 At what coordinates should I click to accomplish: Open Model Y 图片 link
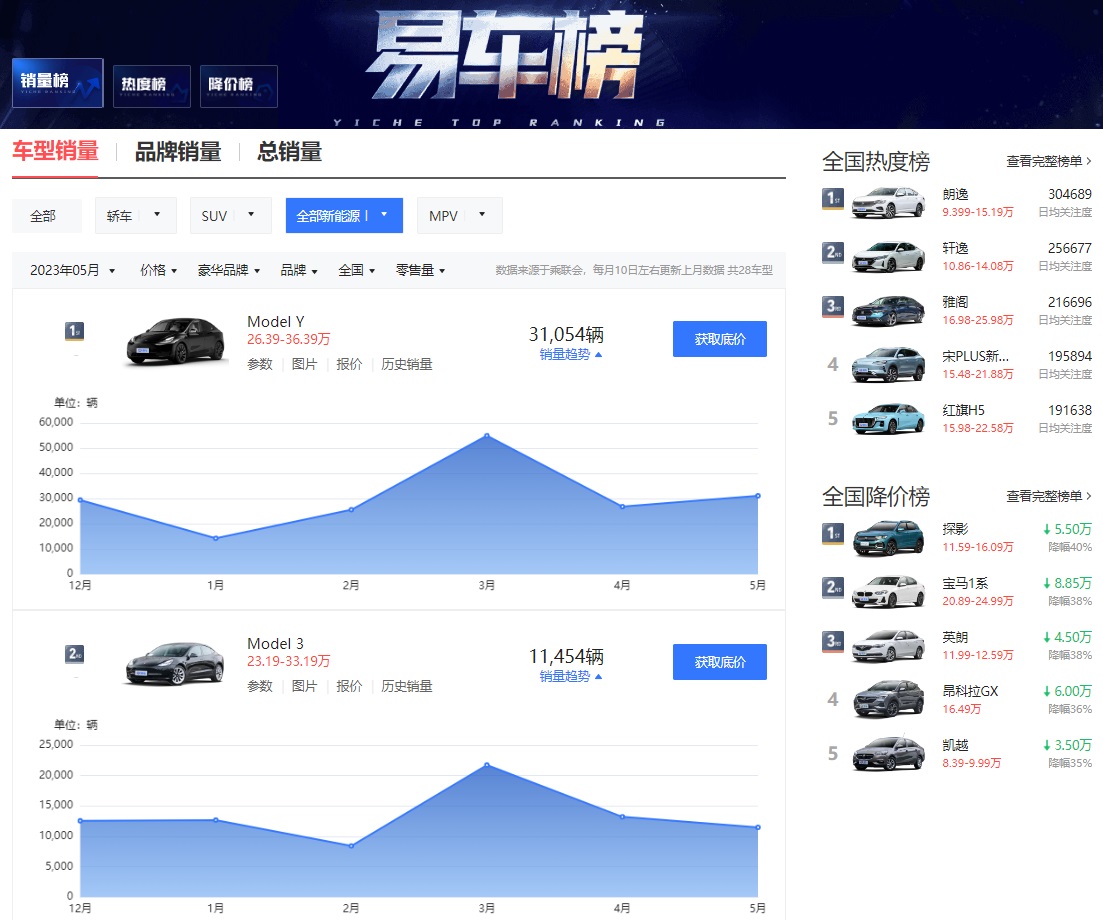[304, 364]
